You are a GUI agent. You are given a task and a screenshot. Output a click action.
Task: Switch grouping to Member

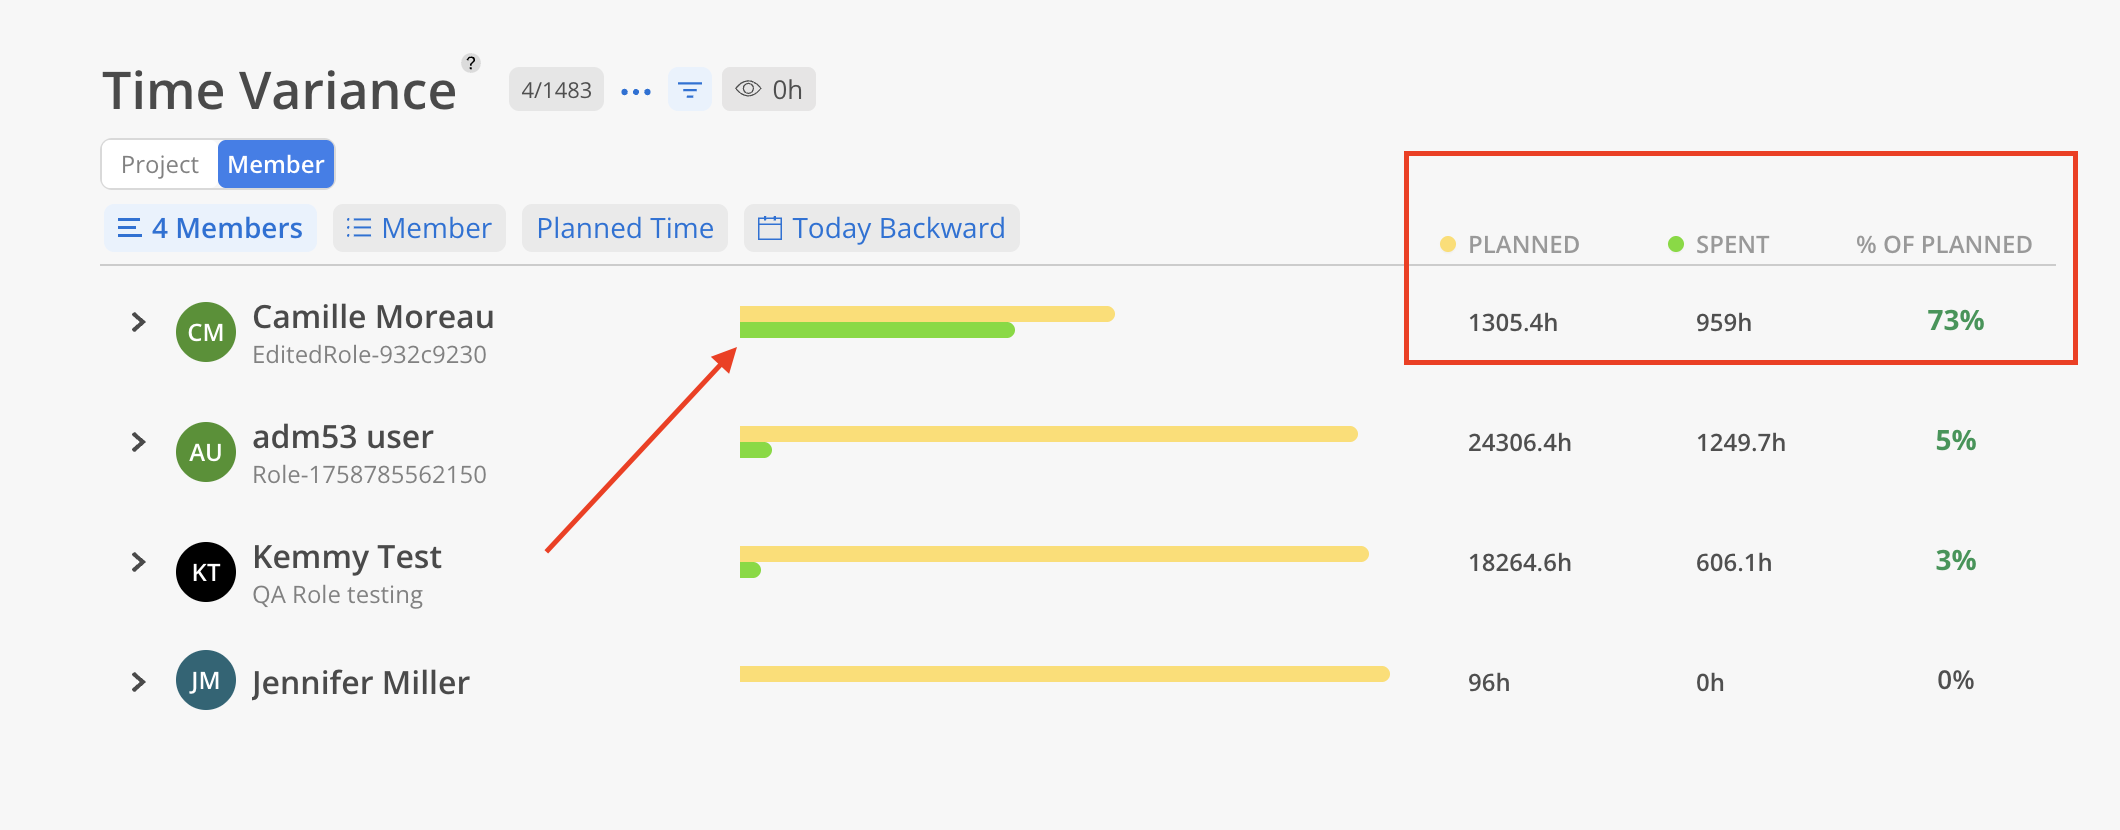(x=275, y=164)
